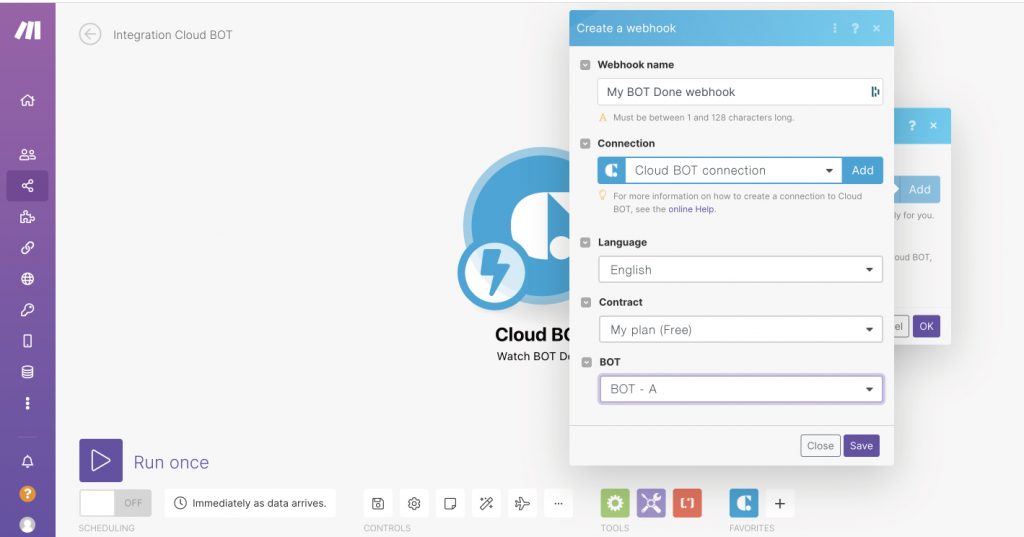Click Add next to Cloud BOT connection
Screen dimensions: 1024x537
[862, 171]
